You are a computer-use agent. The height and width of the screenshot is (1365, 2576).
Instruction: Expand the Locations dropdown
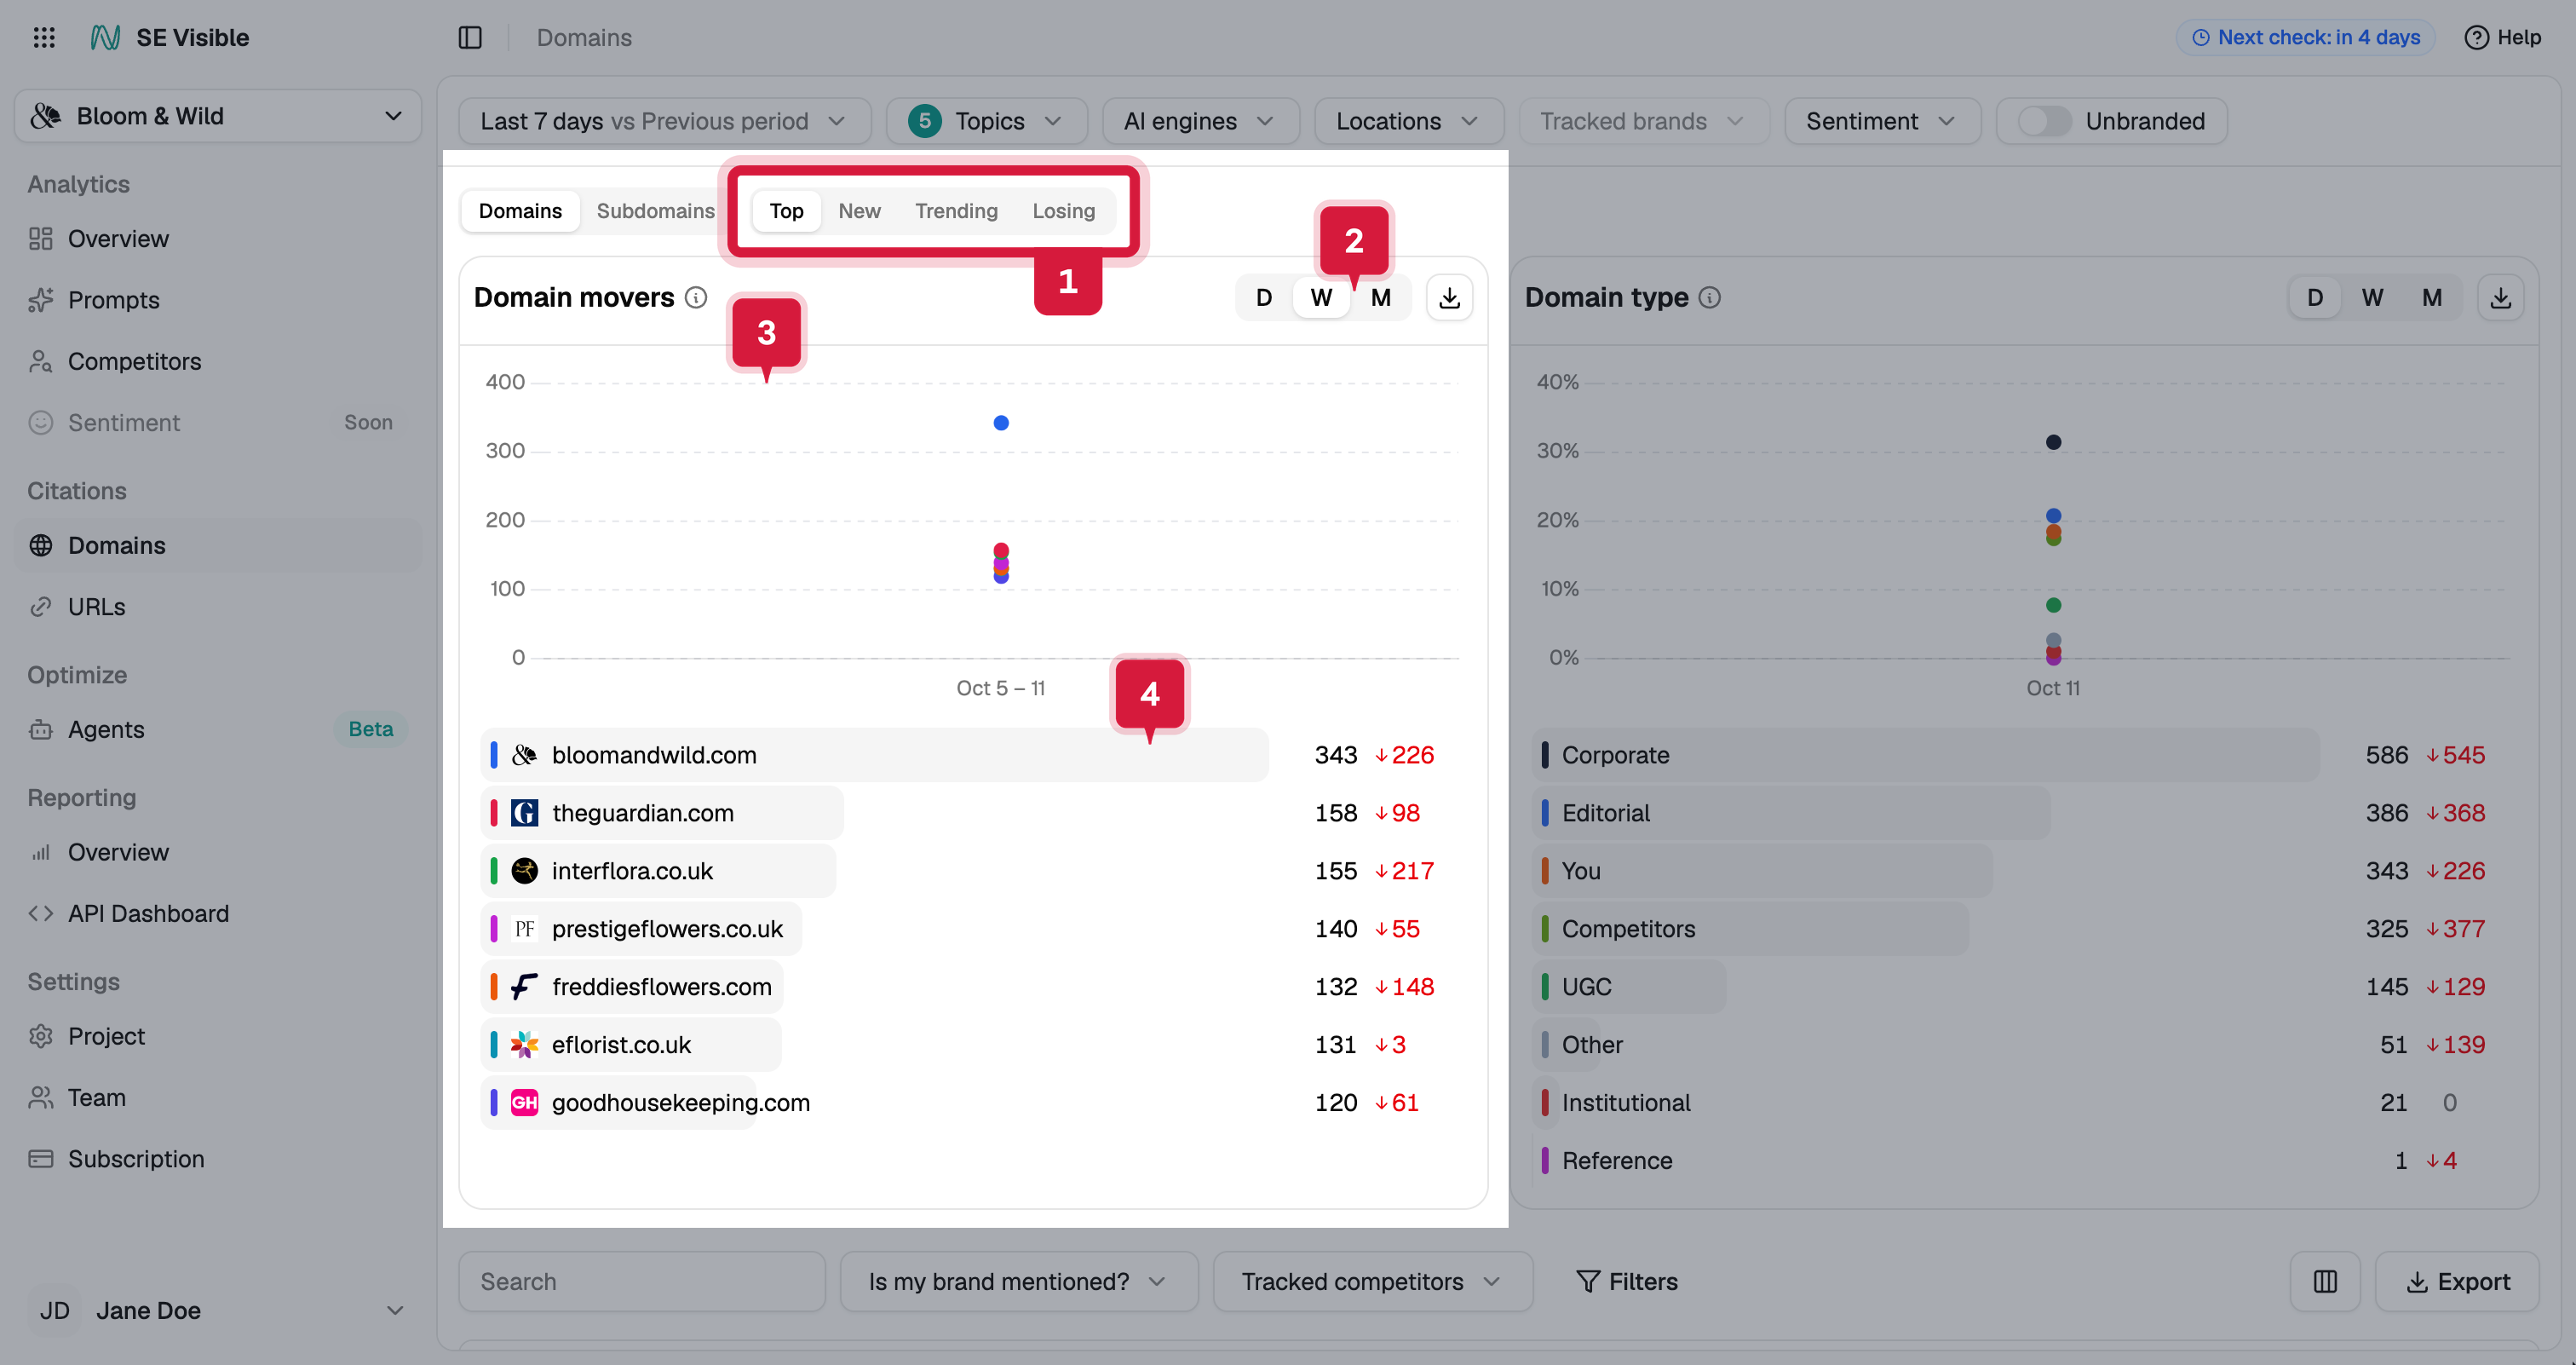click(x=1409, y=121)
